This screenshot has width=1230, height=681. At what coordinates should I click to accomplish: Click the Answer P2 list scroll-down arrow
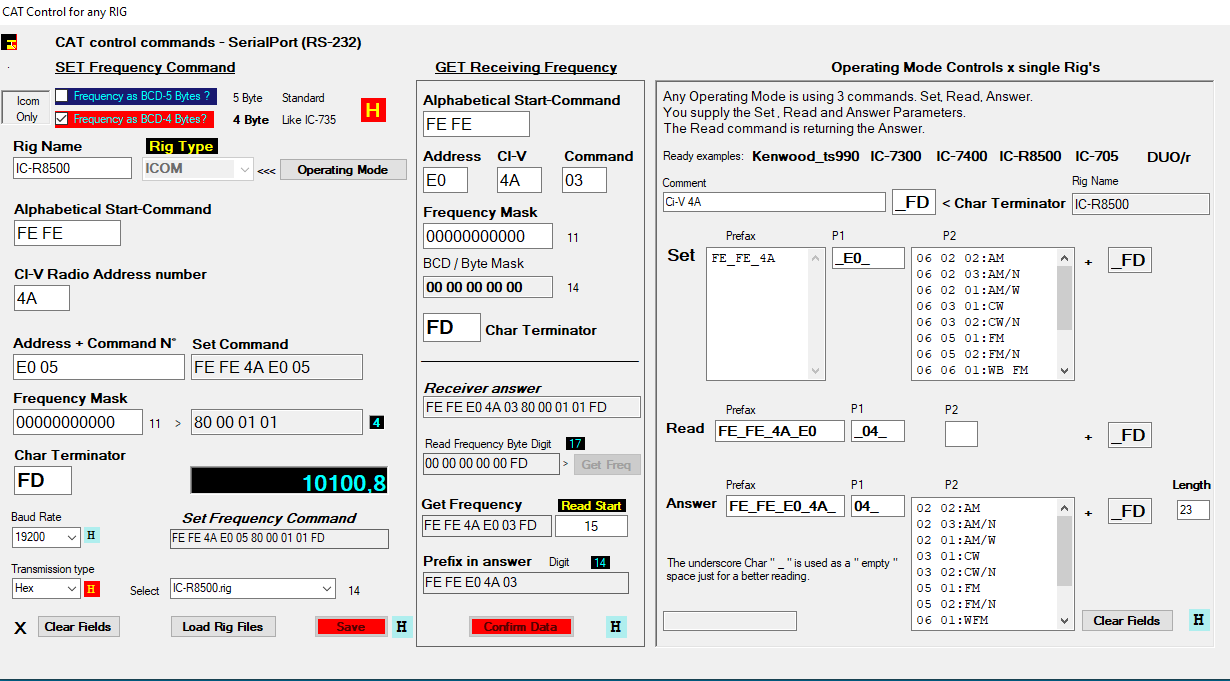tap(1065, 620)
